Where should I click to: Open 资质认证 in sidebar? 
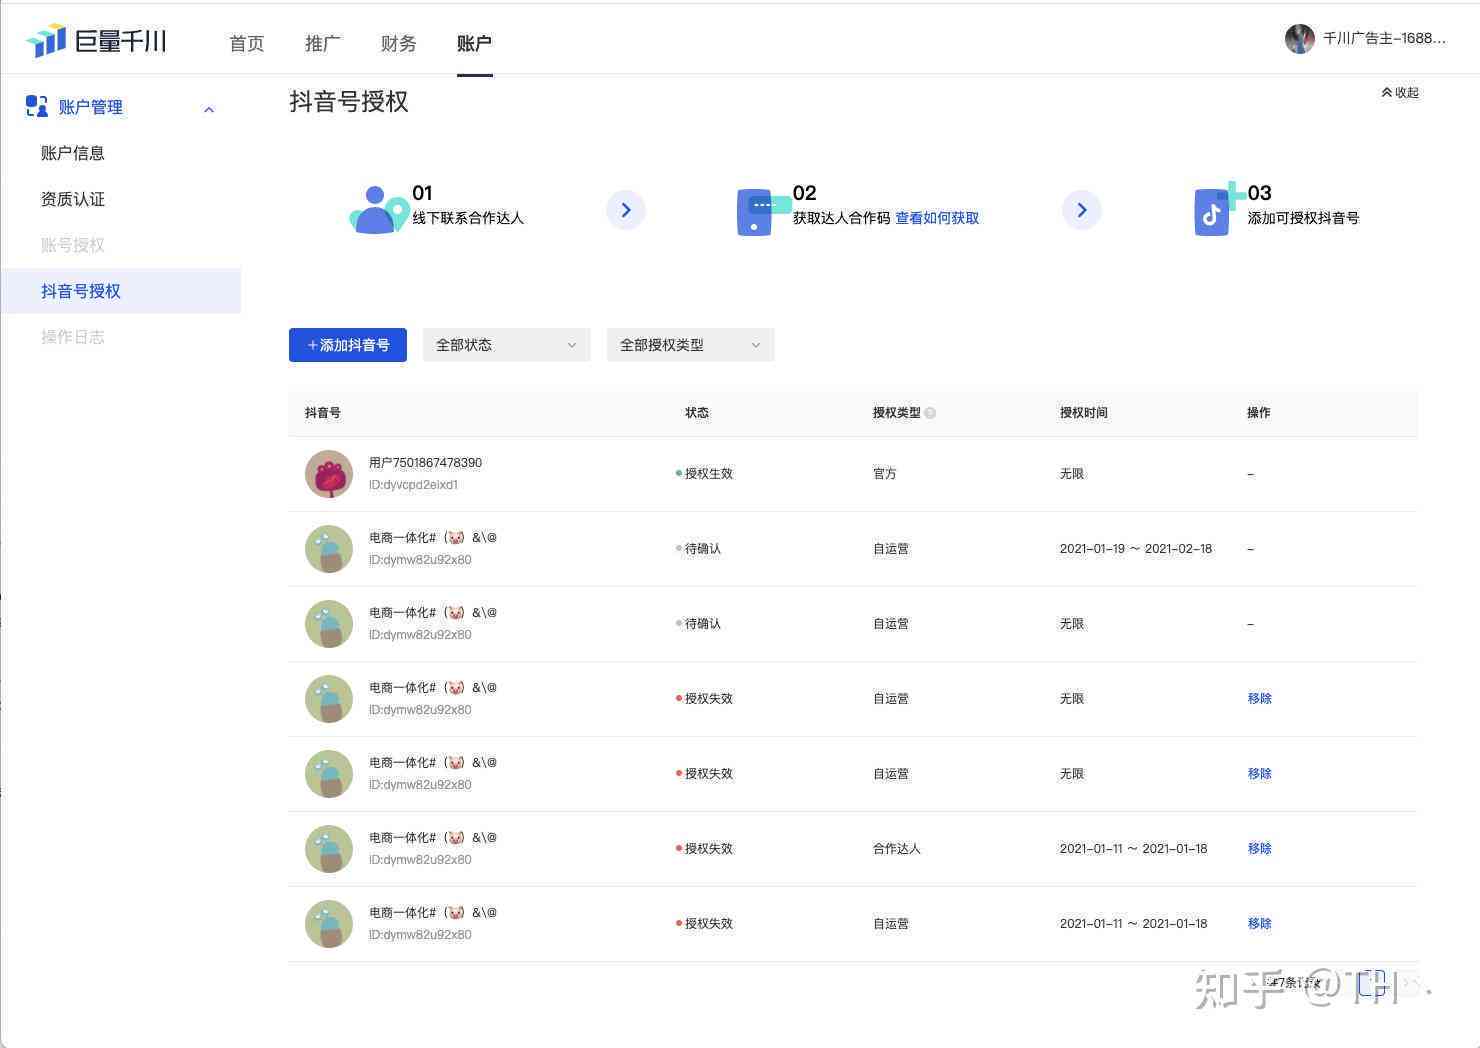[72, 199]
